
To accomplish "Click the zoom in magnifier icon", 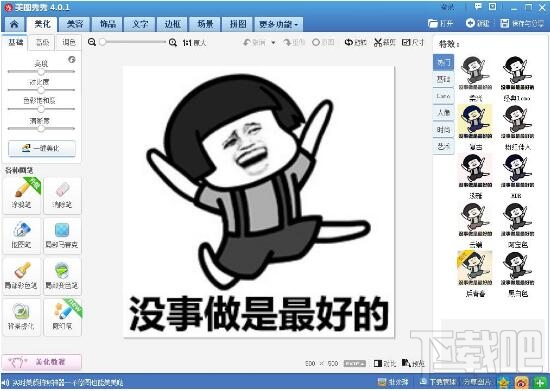I will pyautogui.click(x=173, y=42).
